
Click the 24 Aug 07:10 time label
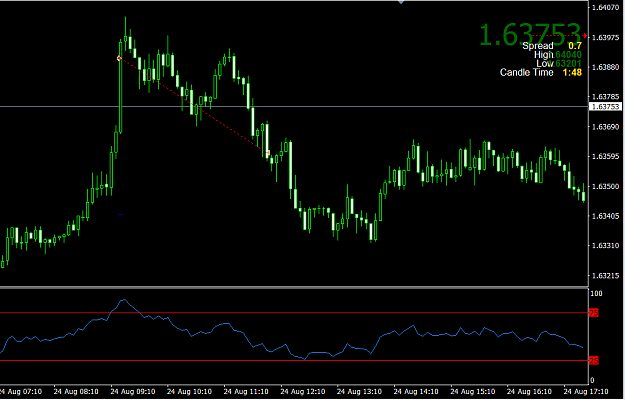[22, 392]
